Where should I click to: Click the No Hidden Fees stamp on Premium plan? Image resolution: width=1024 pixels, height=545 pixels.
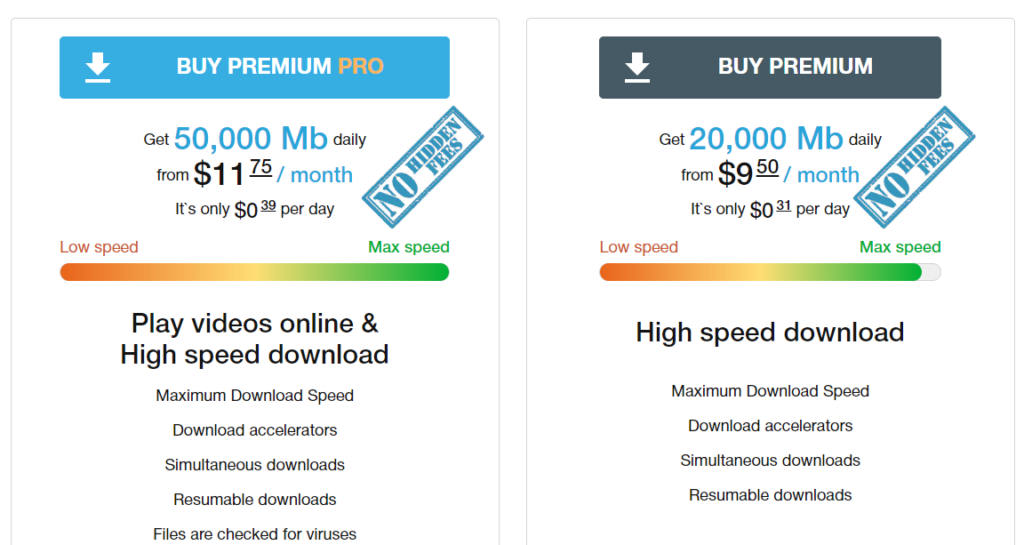click(x=914, y=166)
